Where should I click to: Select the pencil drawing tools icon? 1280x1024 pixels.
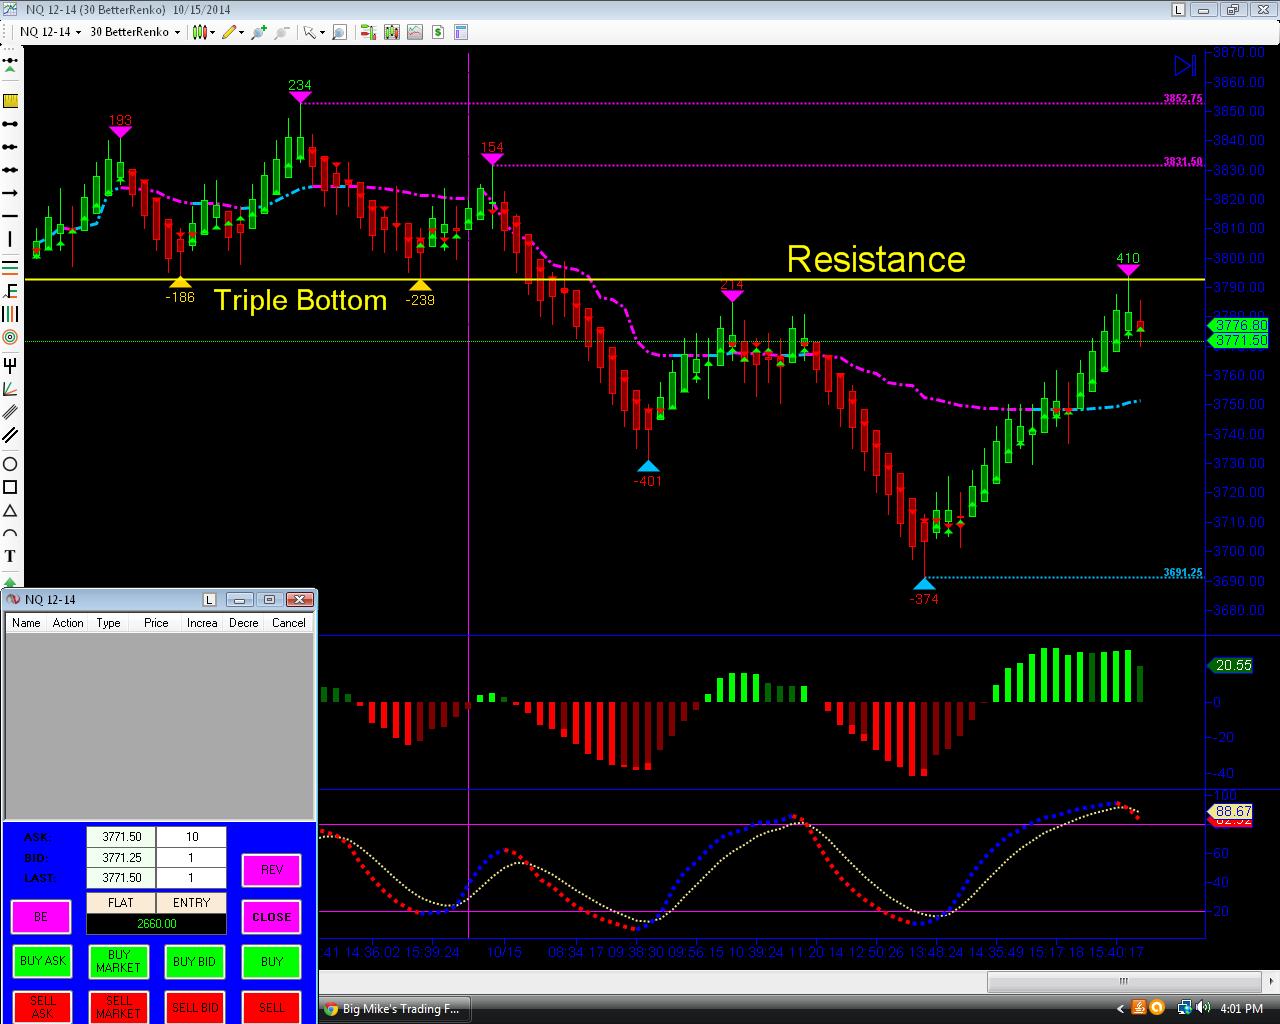tap(229, 32)
